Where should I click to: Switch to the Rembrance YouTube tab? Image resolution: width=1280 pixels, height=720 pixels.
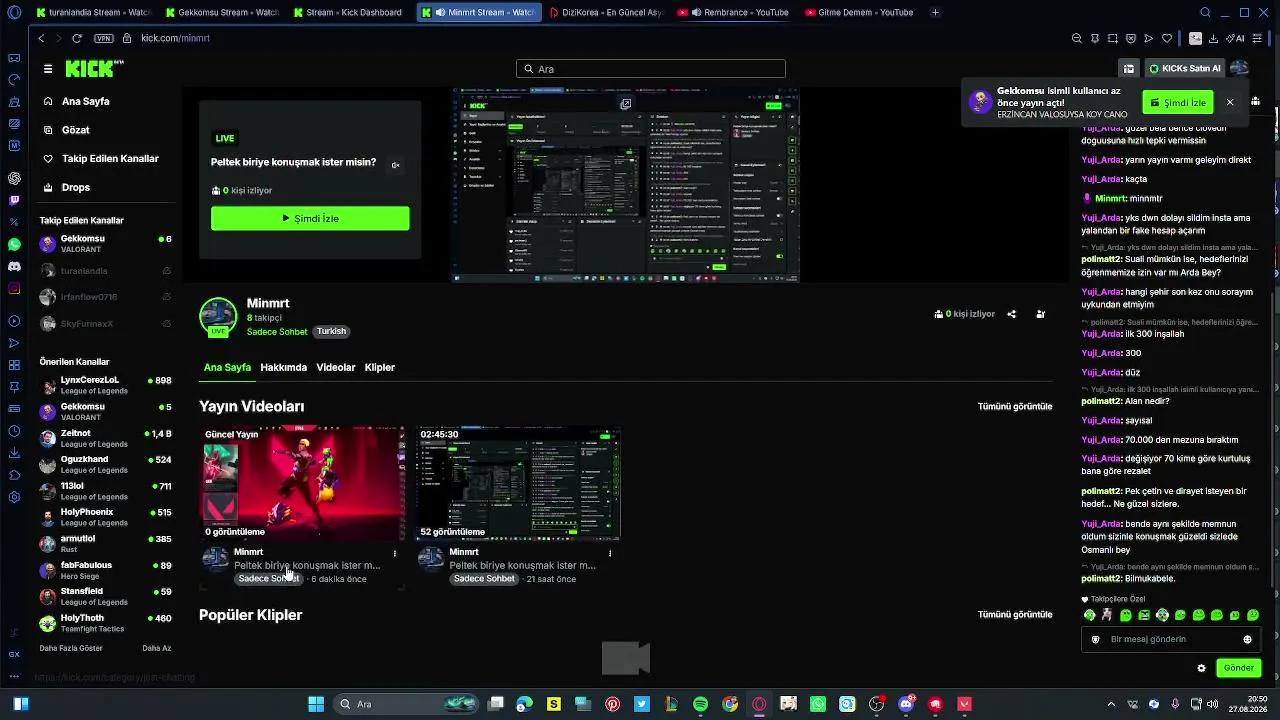(732, 13)
